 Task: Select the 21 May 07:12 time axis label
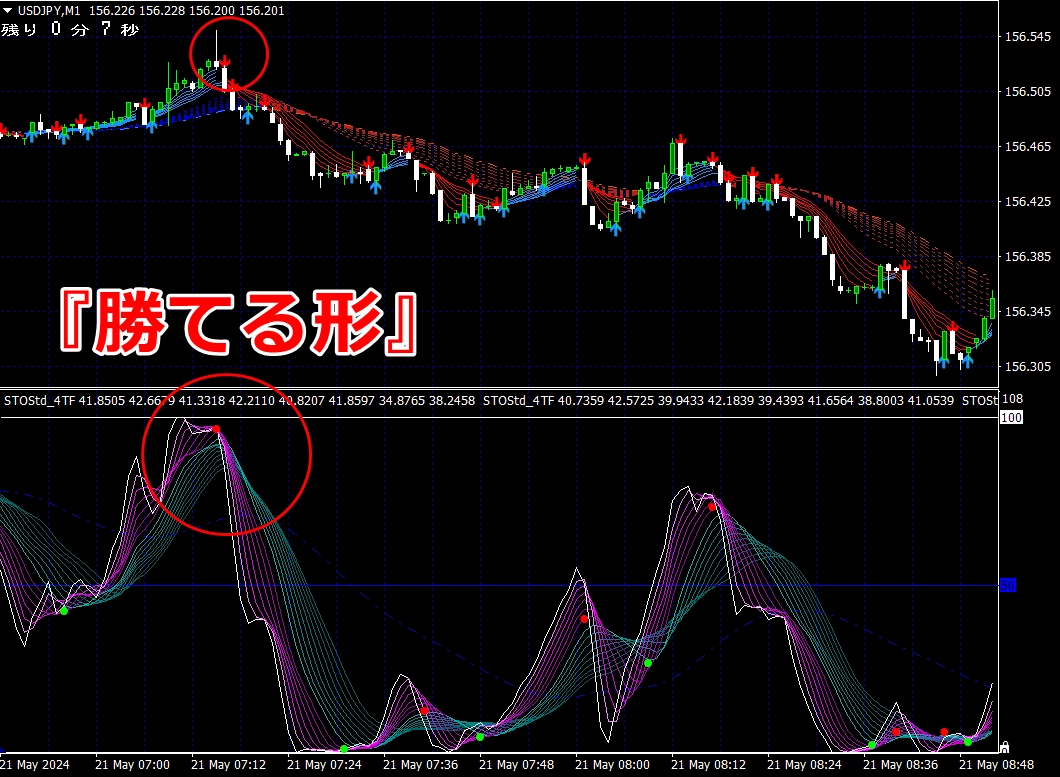[x=228, y=765]
